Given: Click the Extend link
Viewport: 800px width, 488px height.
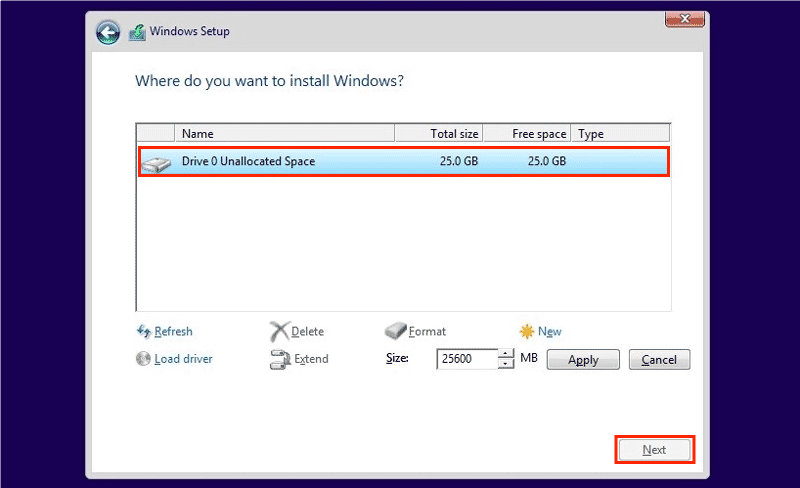Looking at the screenshot, I should tap(311, 359).
